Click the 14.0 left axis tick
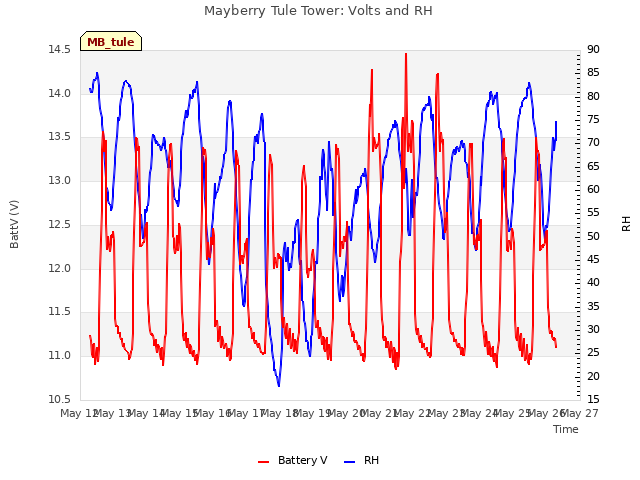 point(59,93)
